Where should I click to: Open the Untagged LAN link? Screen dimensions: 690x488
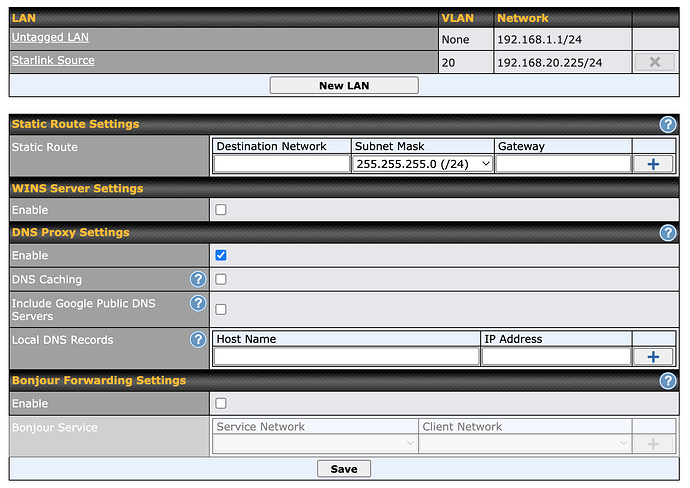click(x=50, y=38)
